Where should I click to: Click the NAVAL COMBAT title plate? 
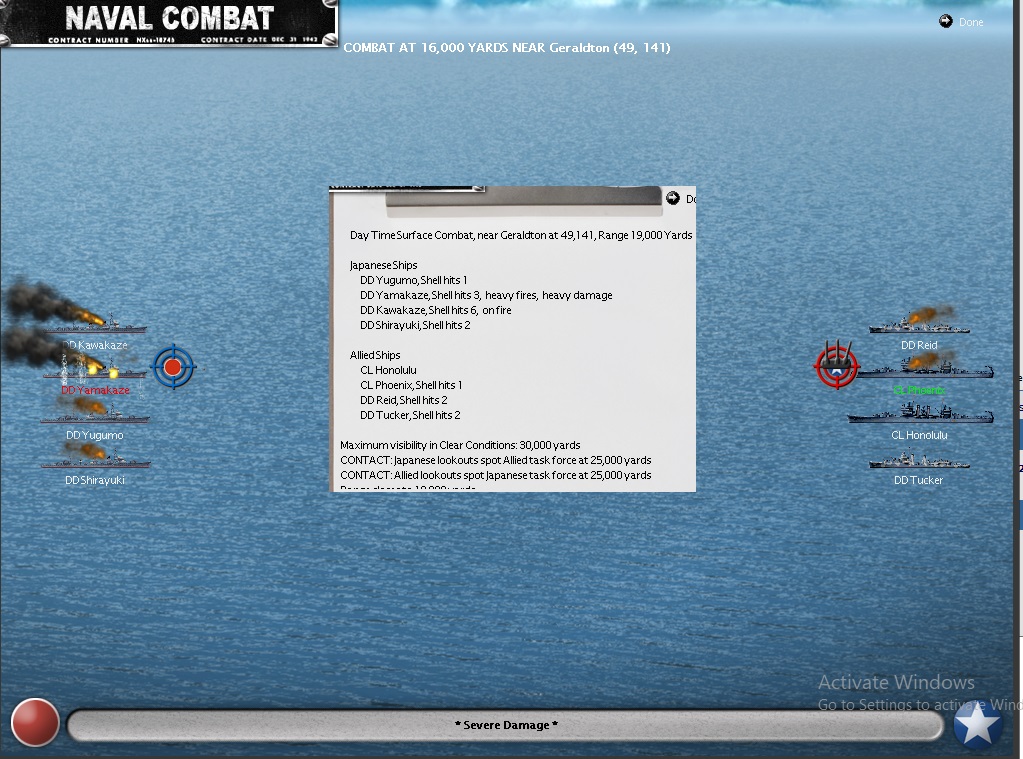coord(169,23)
